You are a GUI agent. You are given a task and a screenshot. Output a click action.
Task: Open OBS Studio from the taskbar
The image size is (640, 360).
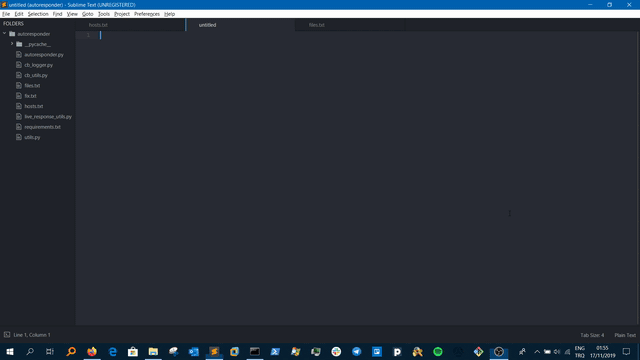click(499, 351)
